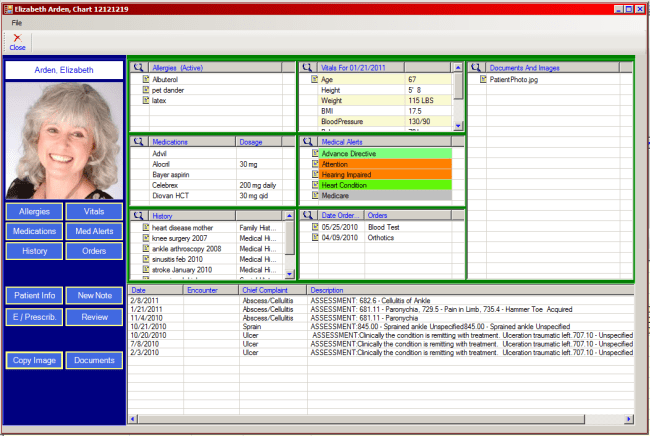The width and height of the screenshot is (650, 436).
Task: Open Patient Info
Action: tap(34, 295)
